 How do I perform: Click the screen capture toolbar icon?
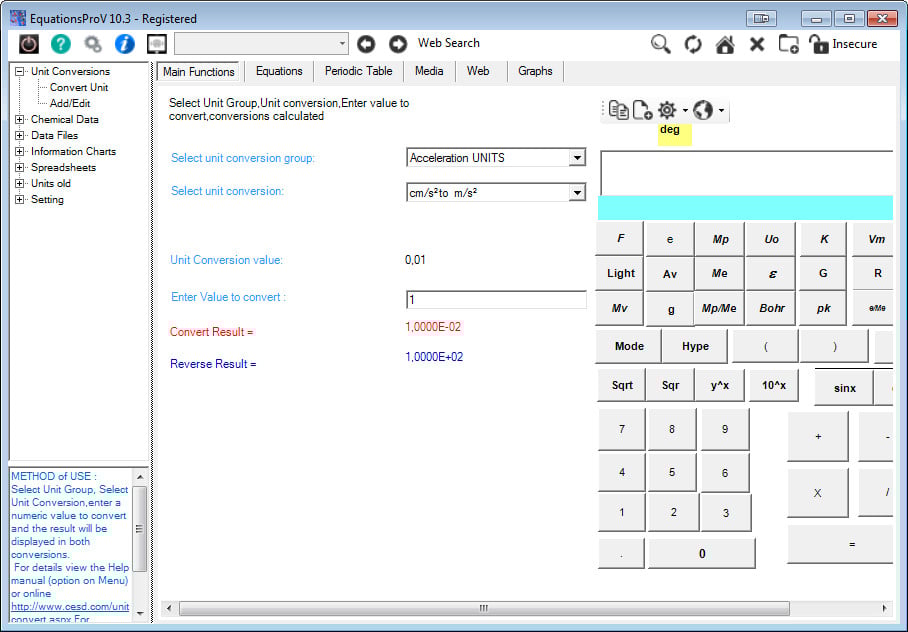[156, 44]
